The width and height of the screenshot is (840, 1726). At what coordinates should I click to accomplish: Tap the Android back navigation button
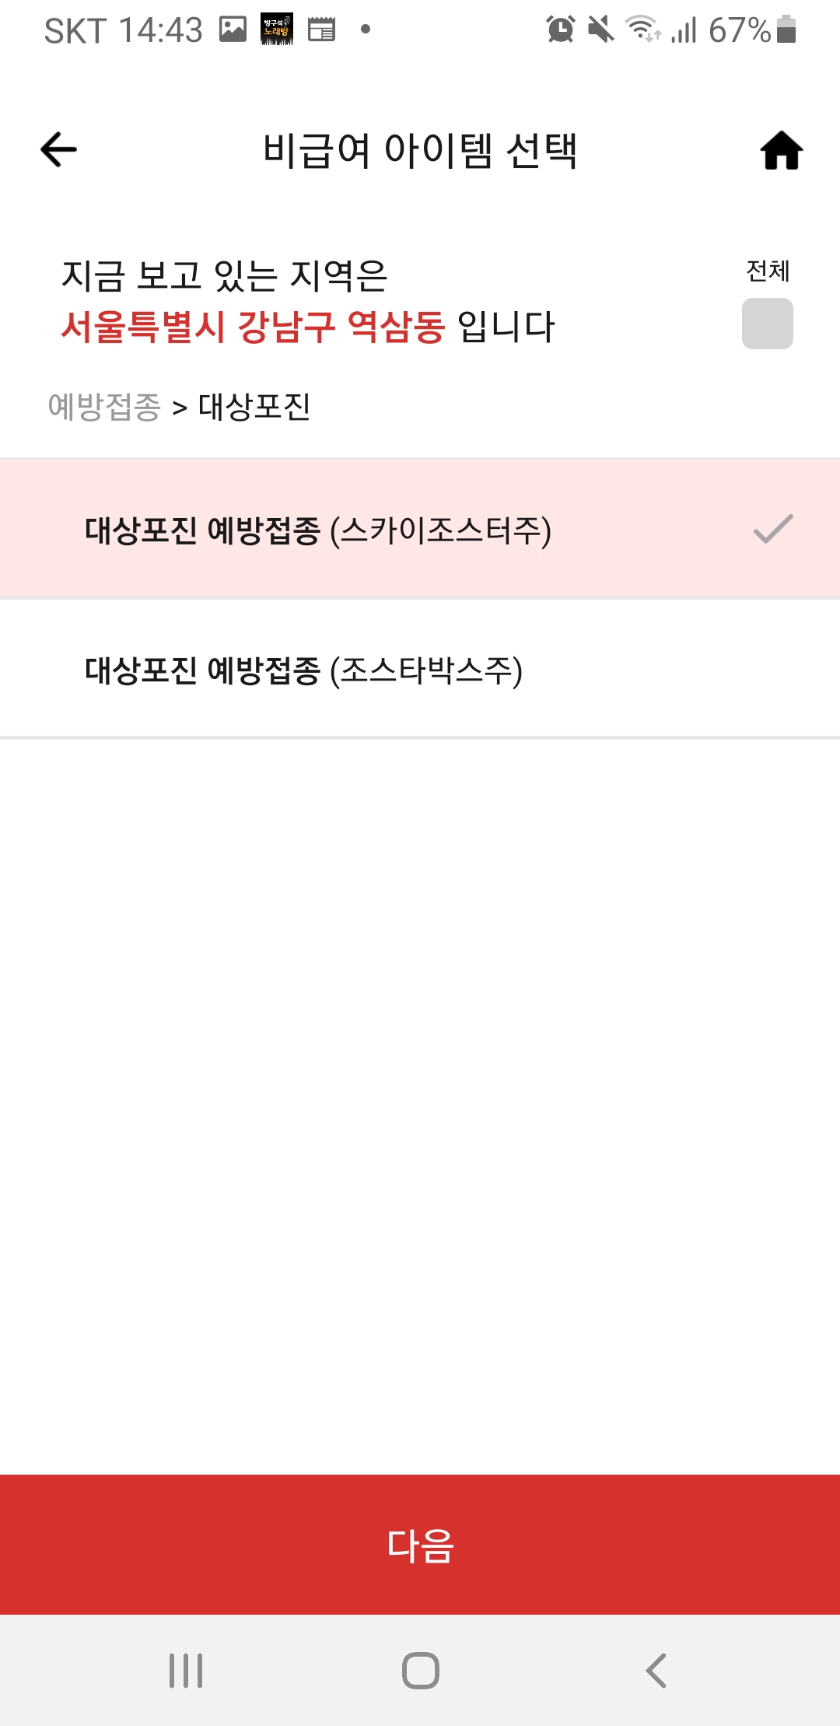[655, 1669]
